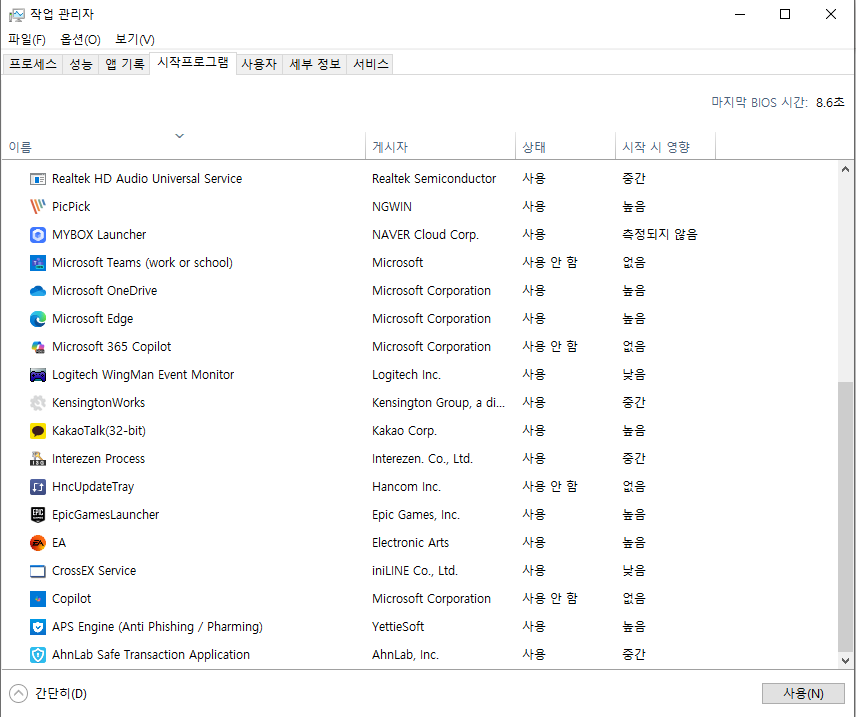The image size is (856, 717).
Task: Switch to the 앱 기록 tab
Action: click(x=124, y=64)
